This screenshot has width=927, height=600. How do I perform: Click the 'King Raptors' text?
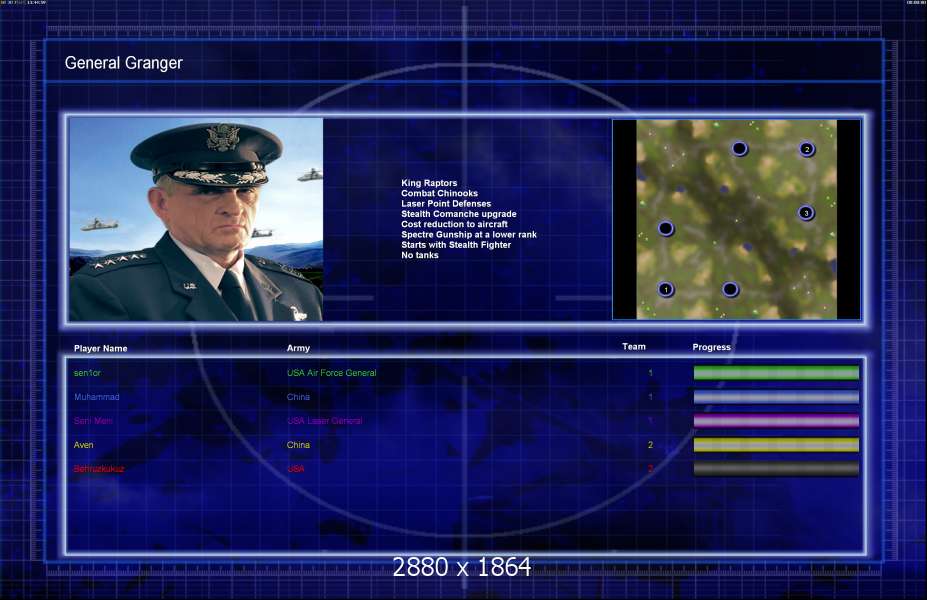[x=429, y=183]
